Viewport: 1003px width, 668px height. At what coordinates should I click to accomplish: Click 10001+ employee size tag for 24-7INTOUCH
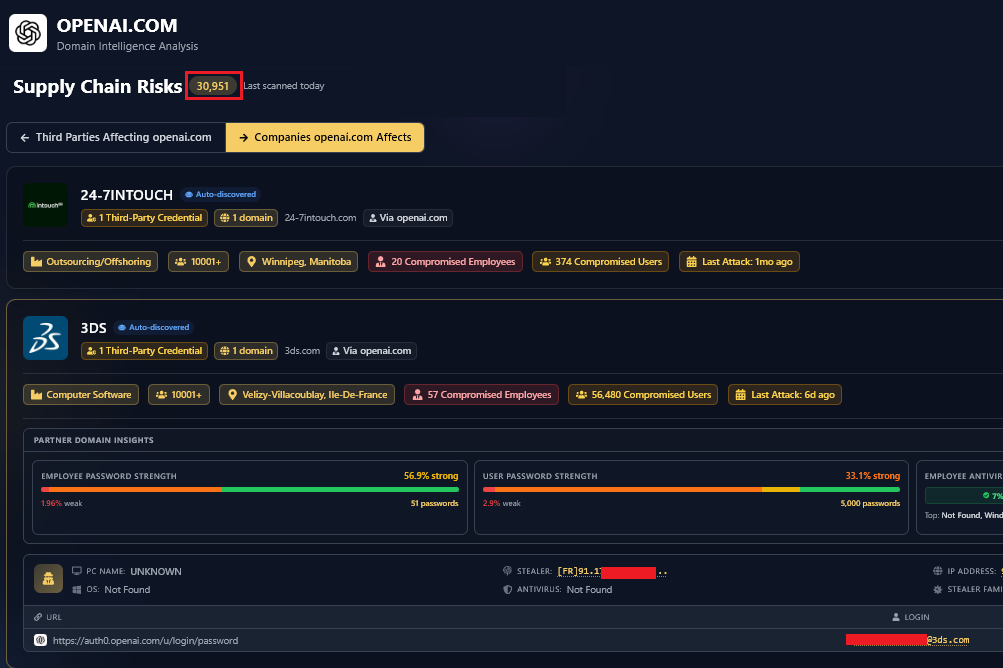198,262
